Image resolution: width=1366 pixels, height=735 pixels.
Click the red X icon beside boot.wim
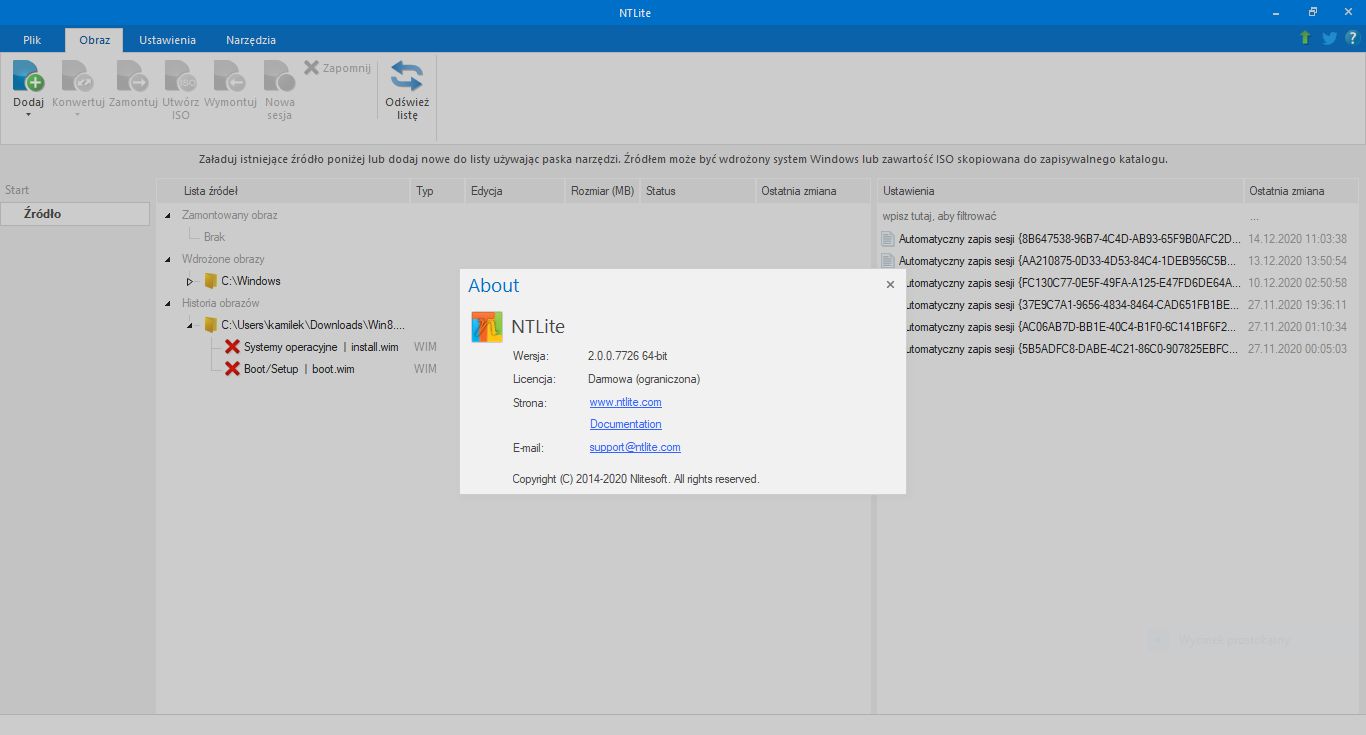coord(232,369)
